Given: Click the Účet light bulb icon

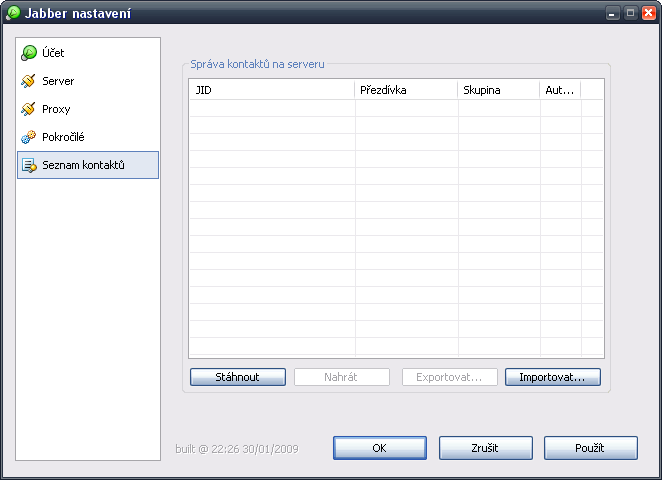Looking at the screenshot, I should point(29,53).
